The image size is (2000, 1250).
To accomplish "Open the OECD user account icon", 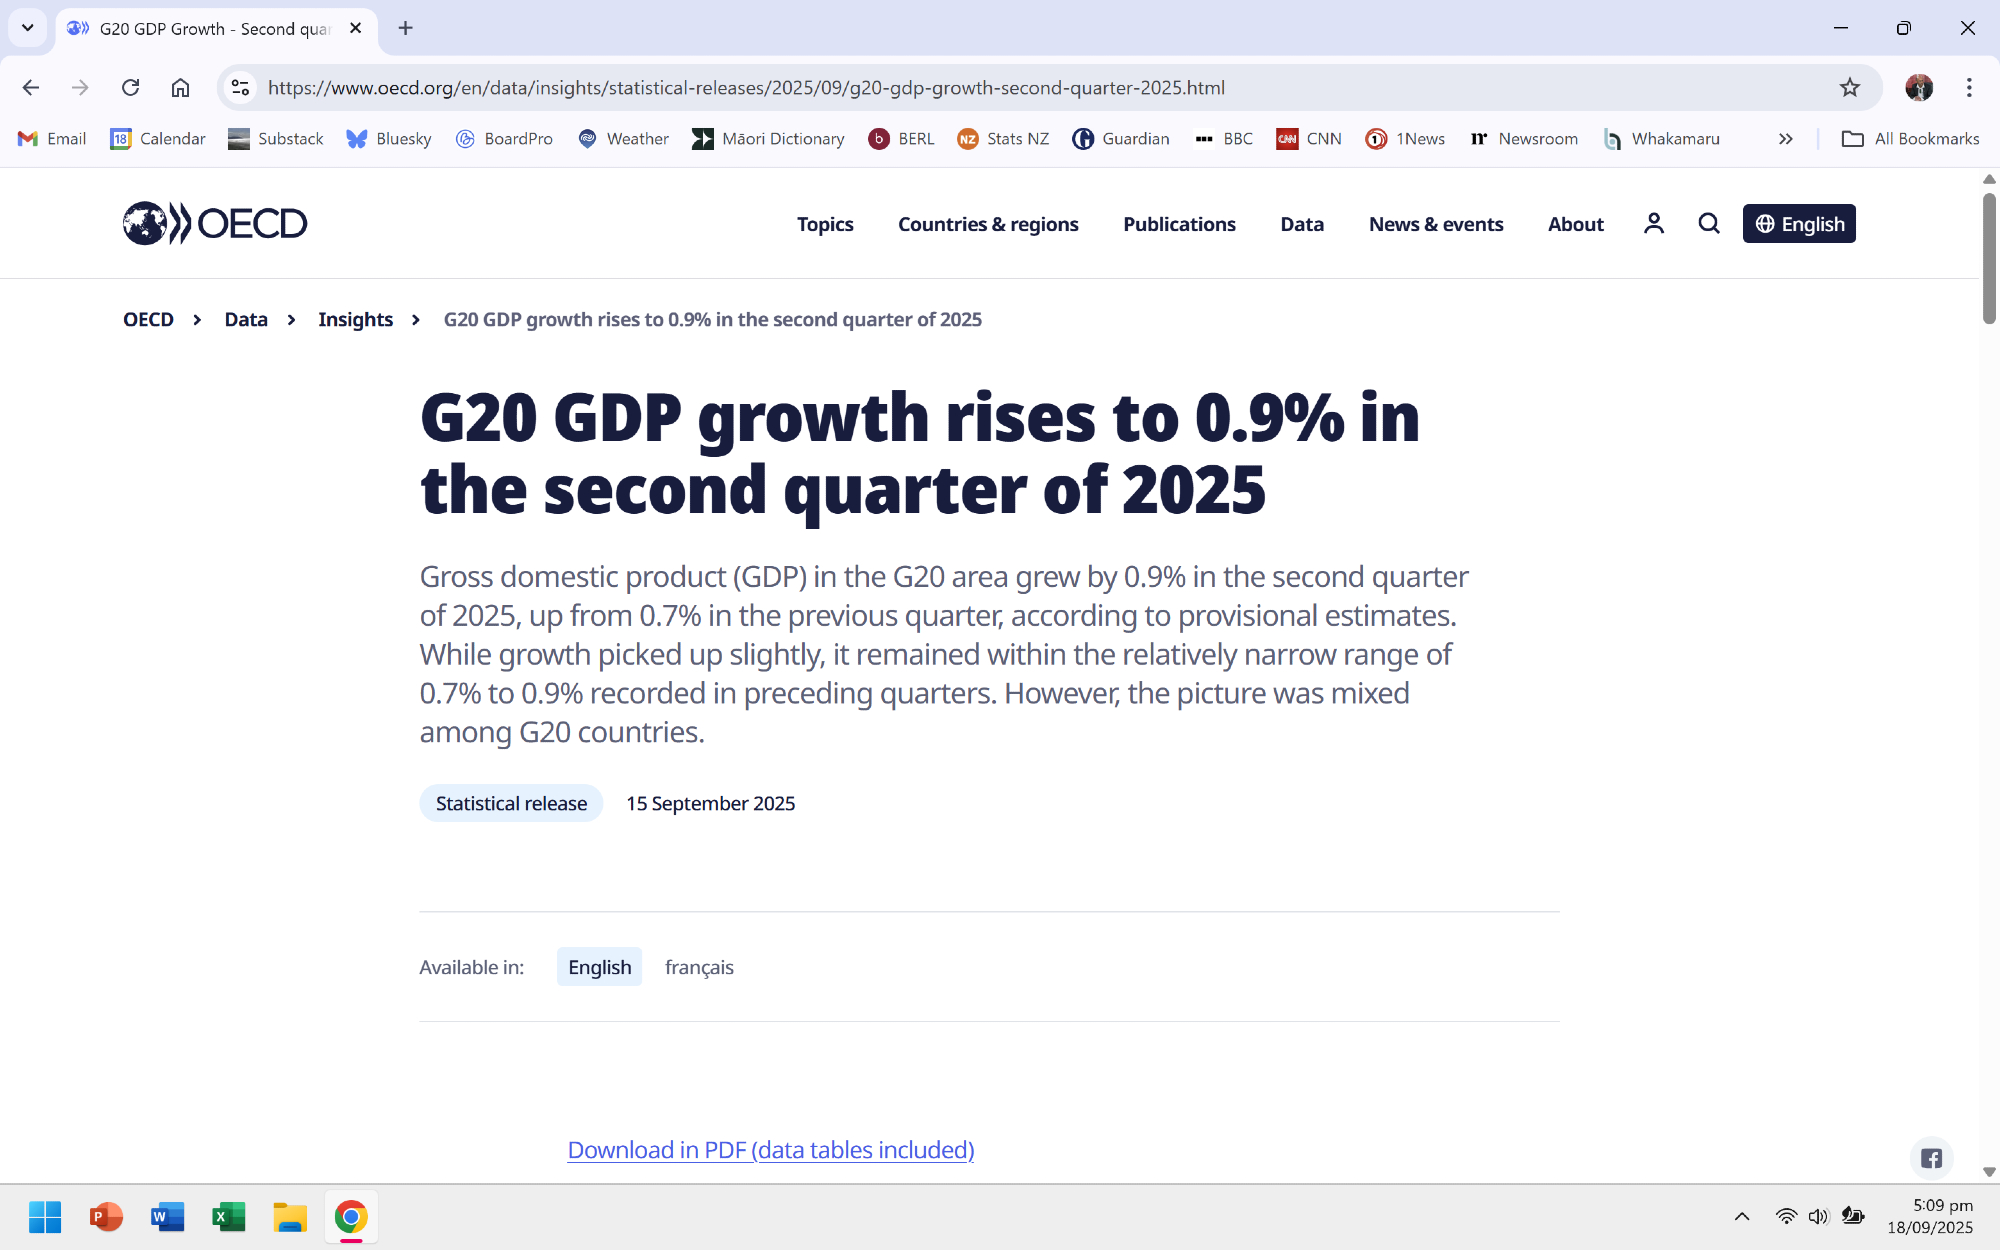I will tap(1654, 224).
